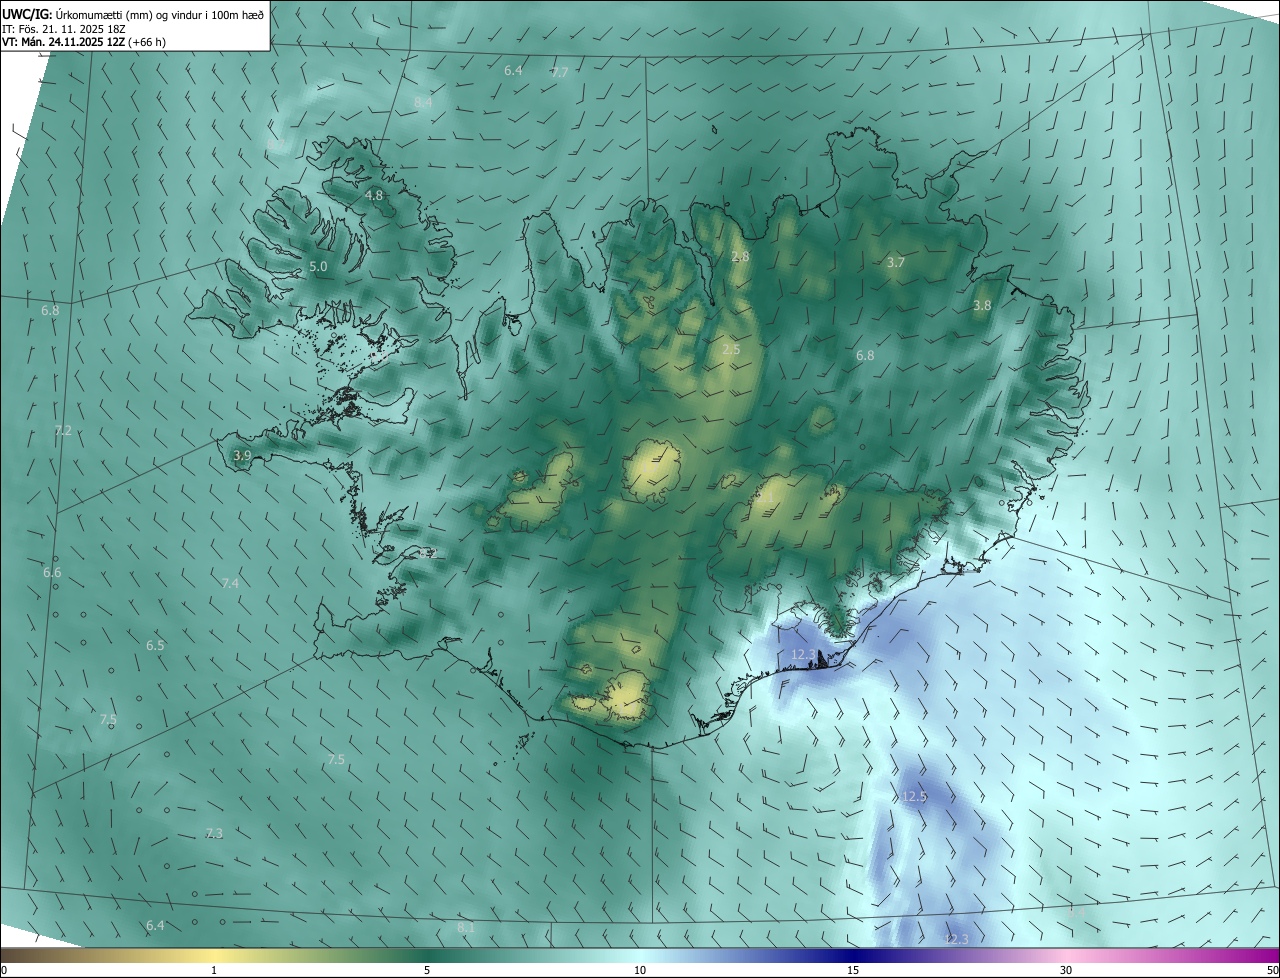
Task: Select the 10 tick on the color scale
Action: pyautogui.click(x=640, y=970)
